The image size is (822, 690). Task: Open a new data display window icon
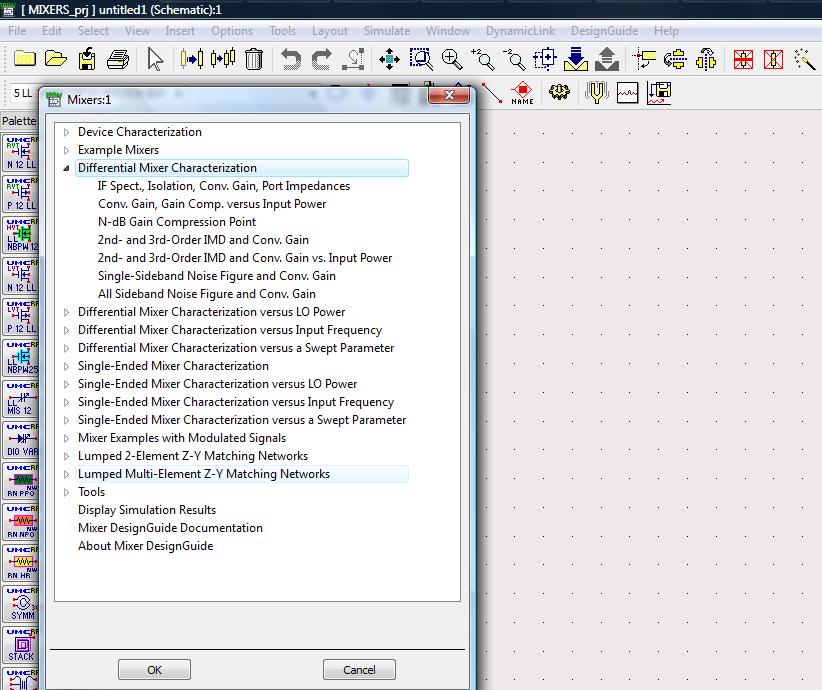[628, 93]
